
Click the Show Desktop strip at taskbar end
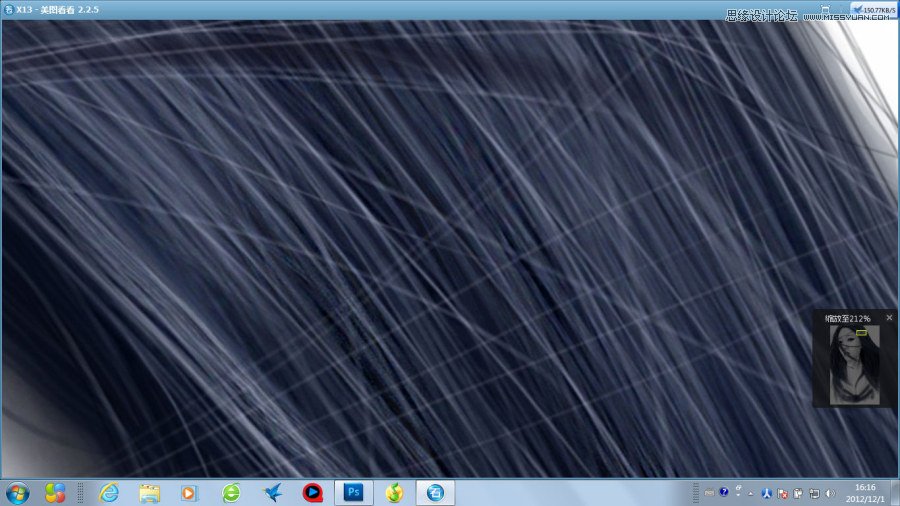(x=895, y=493)
